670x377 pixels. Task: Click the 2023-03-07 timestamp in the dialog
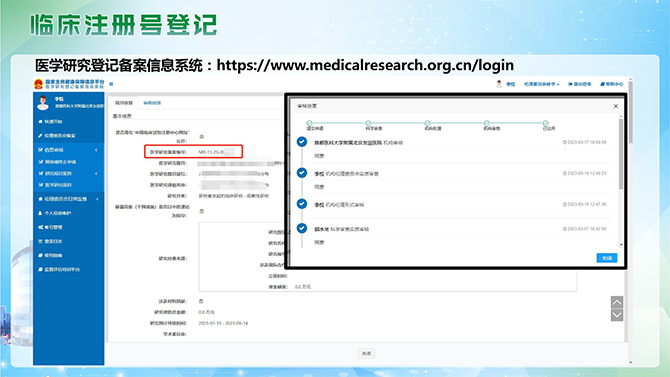pos(585,229)
